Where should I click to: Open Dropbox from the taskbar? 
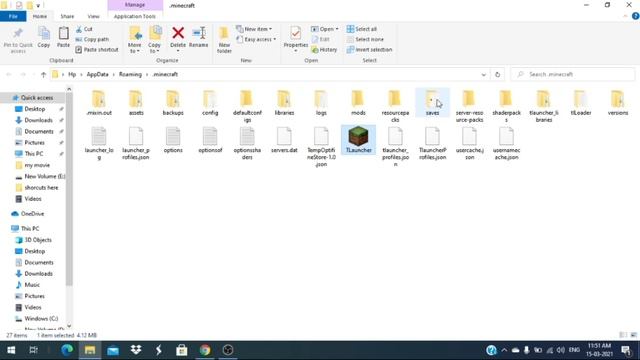(136, 350)
